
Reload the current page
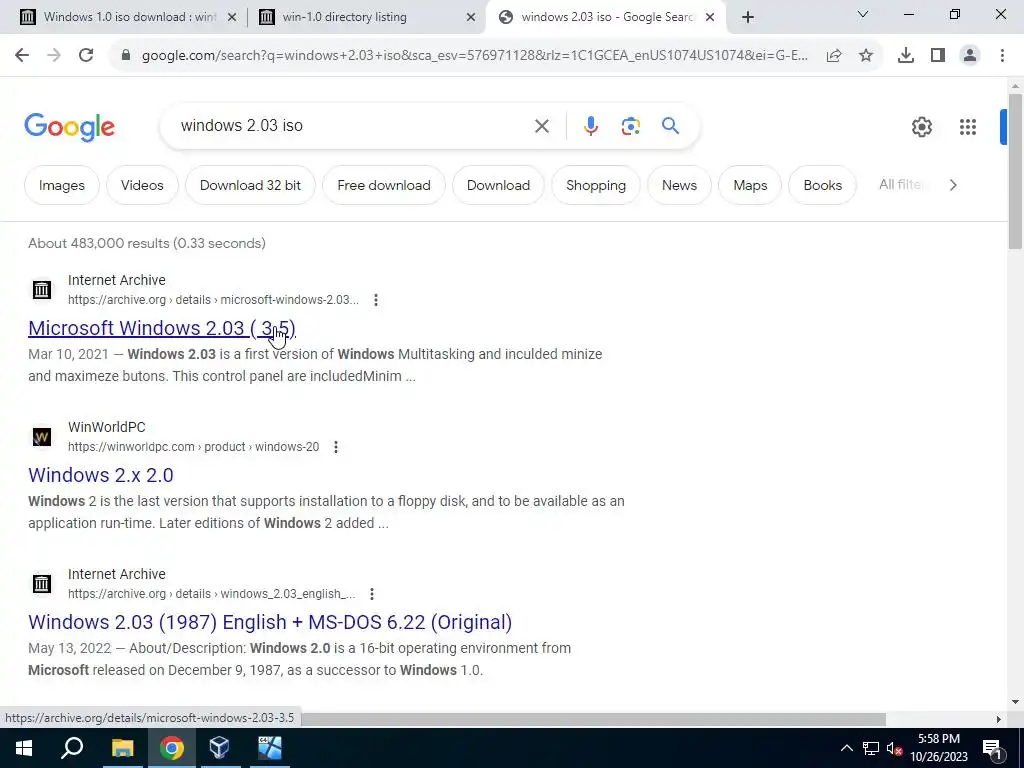pyautogui.click(x=86, y=56)
